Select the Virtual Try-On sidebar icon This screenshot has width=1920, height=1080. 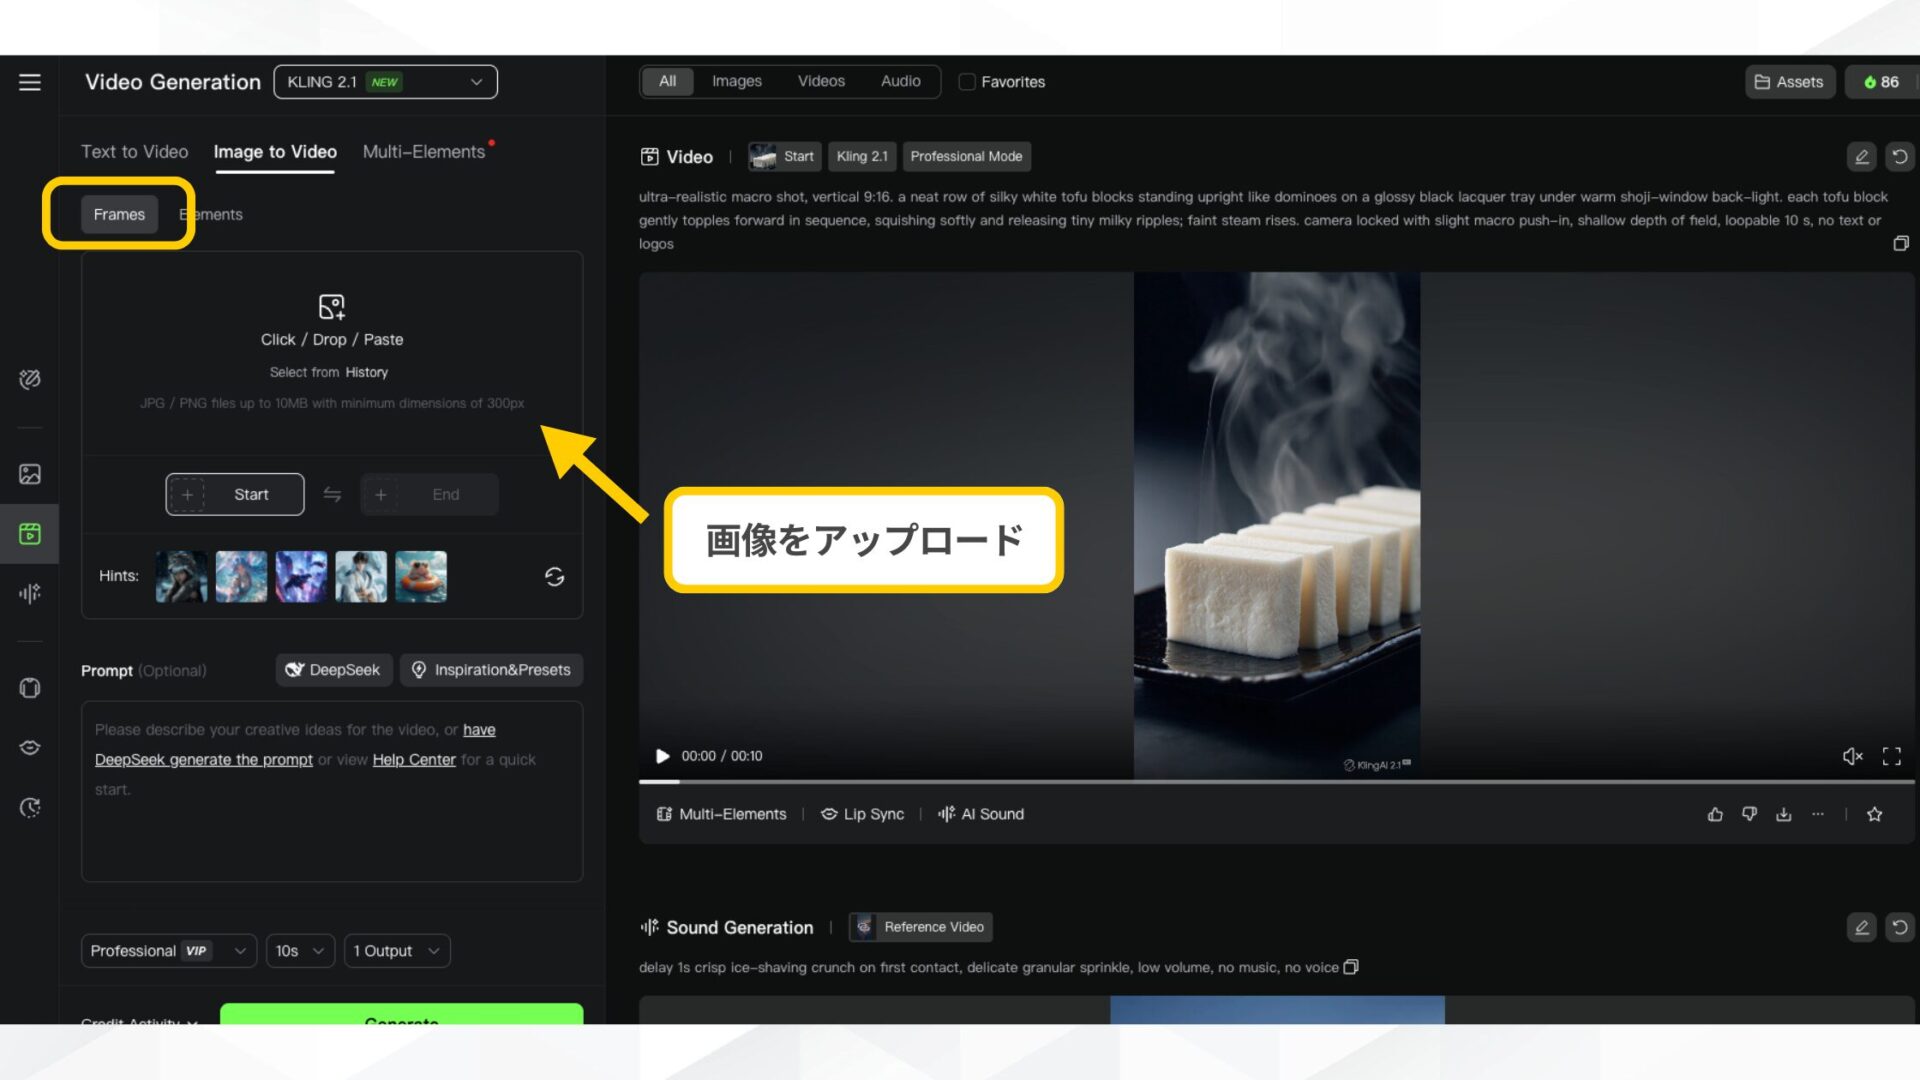30,688
